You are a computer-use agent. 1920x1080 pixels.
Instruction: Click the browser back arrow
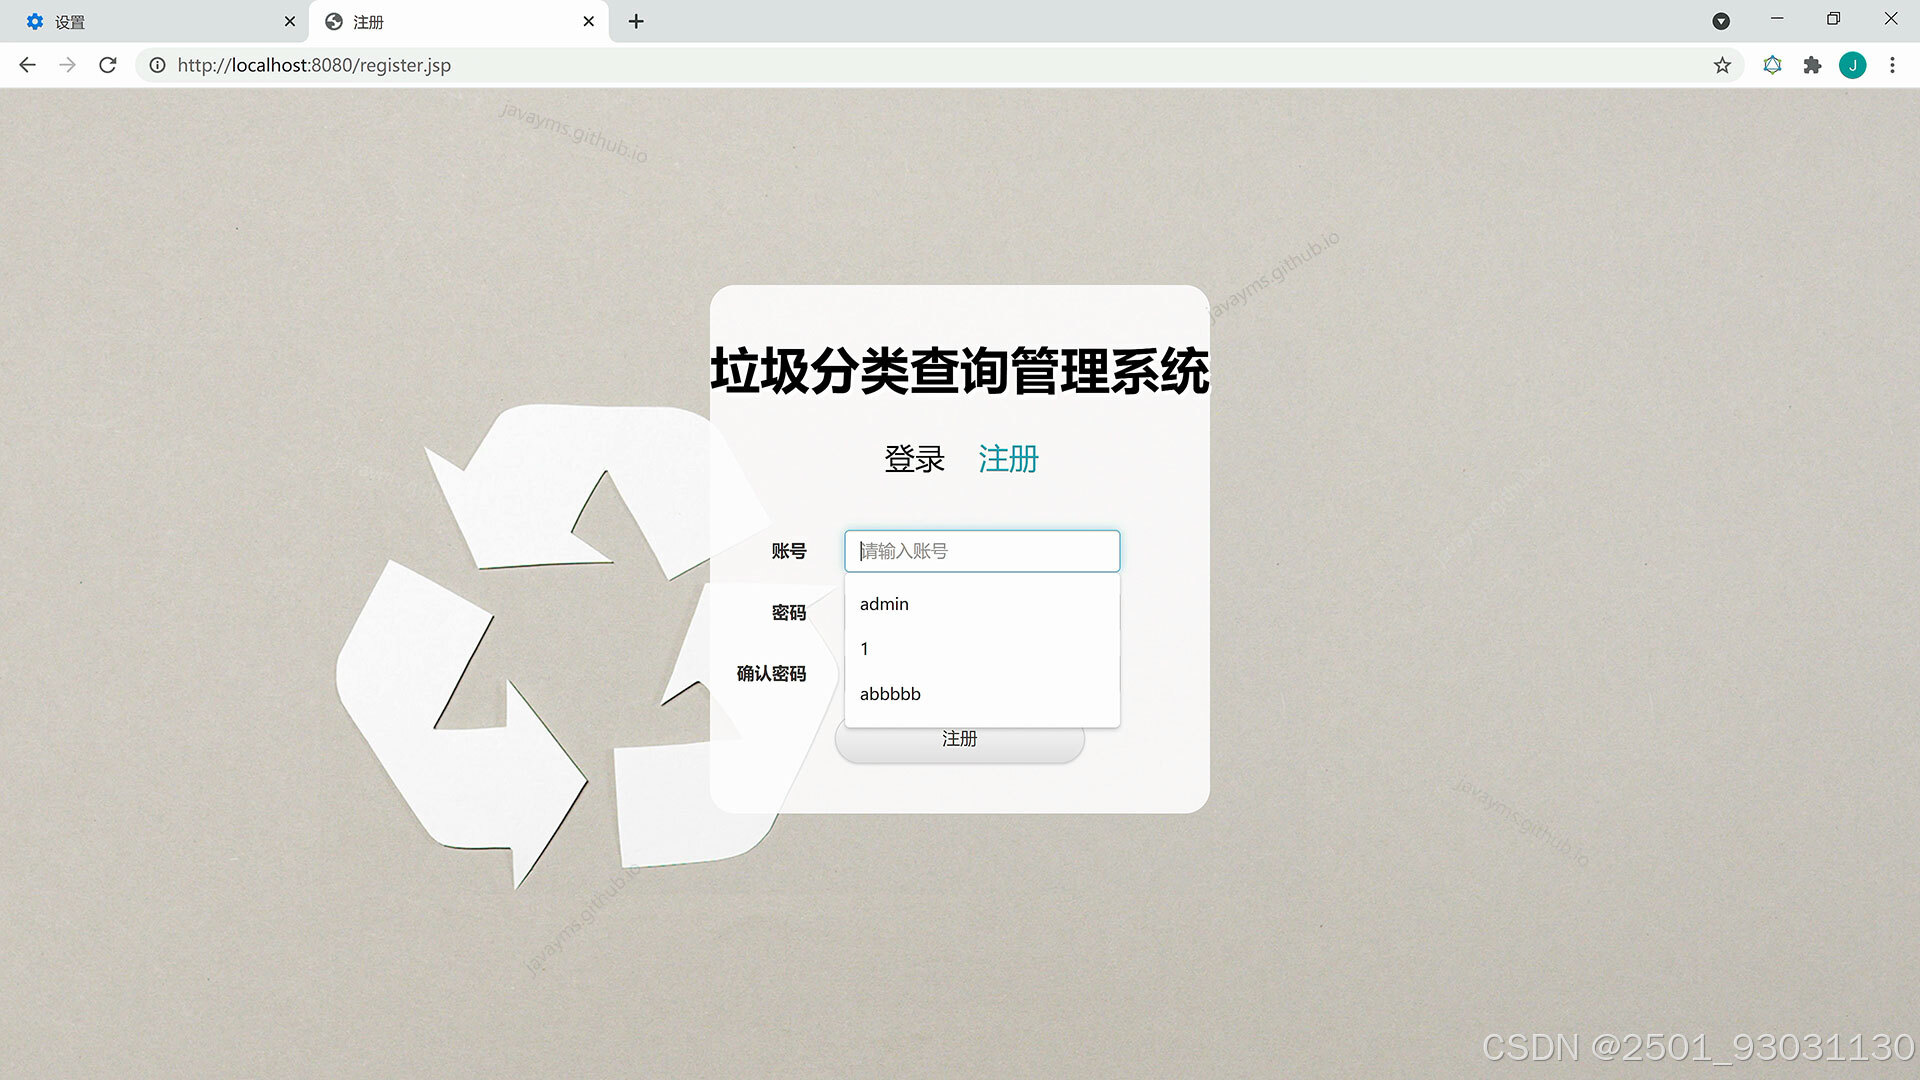(x=27, y=65)
